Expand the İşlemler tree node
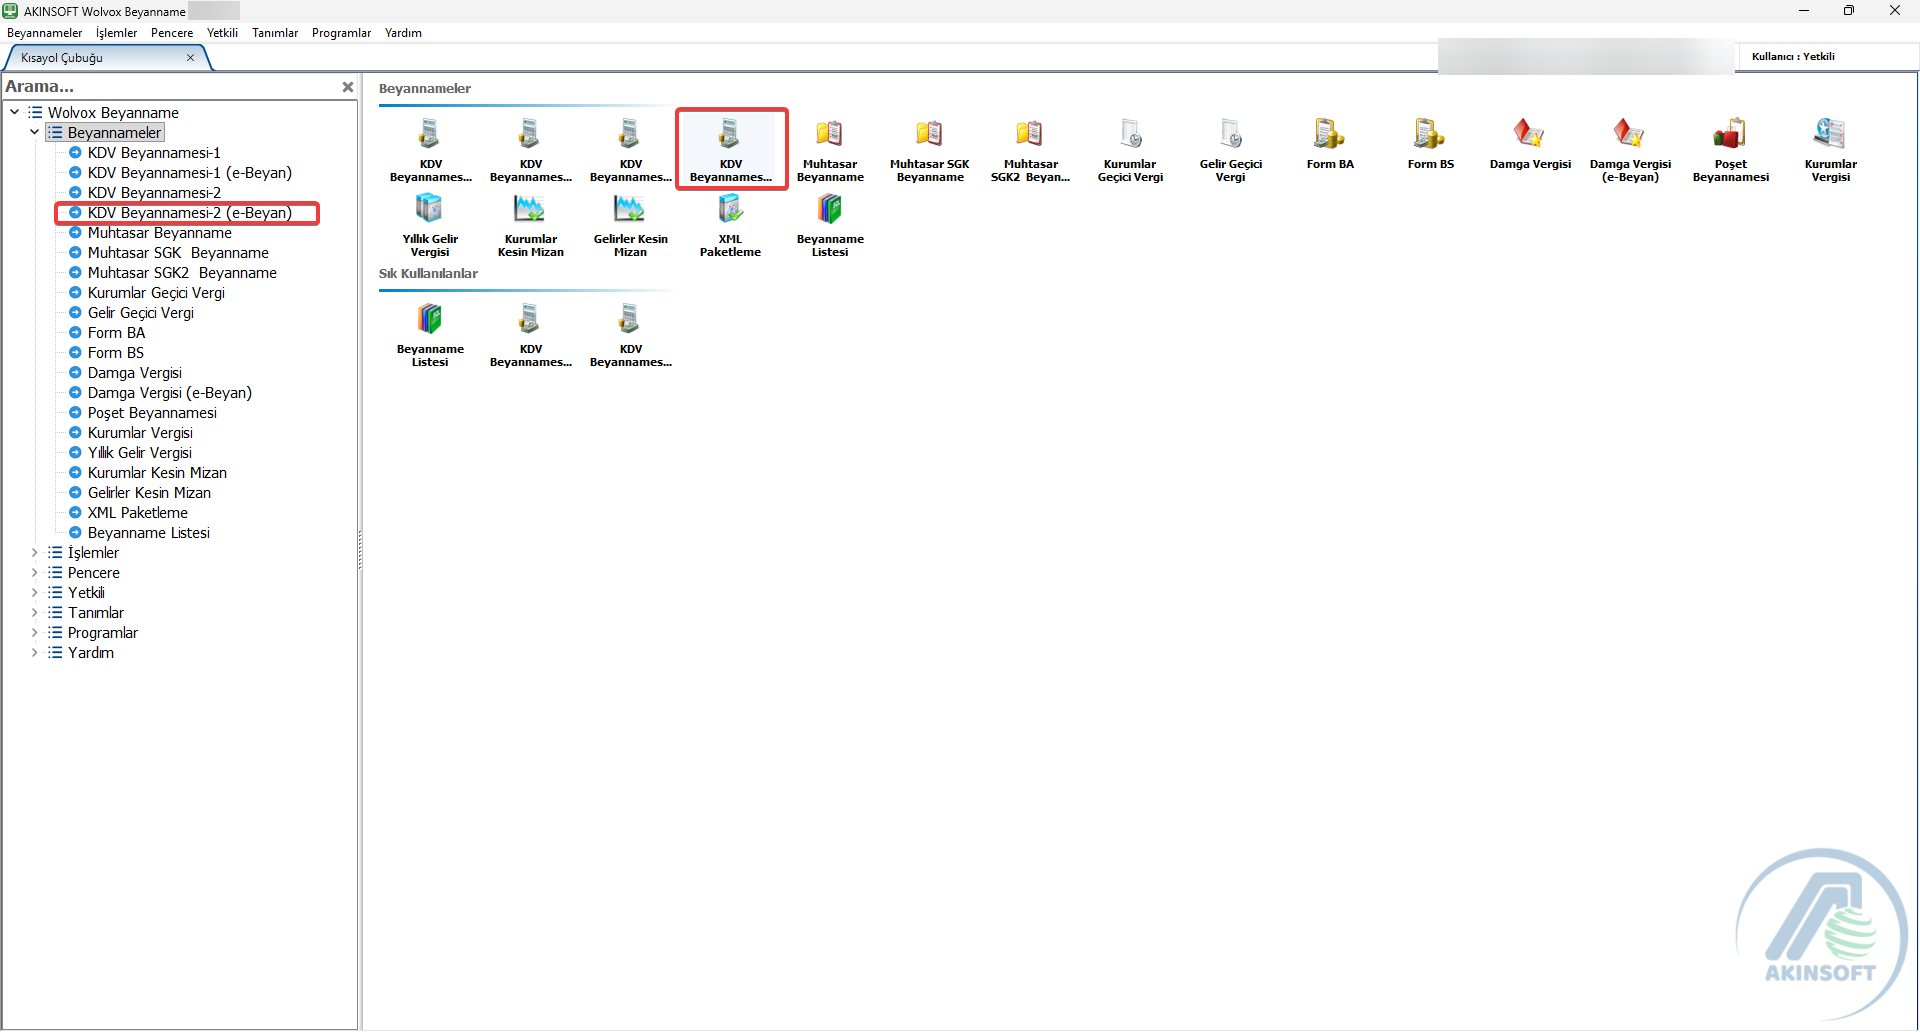Screen dimensions: 1920x1032 [34, 553]
